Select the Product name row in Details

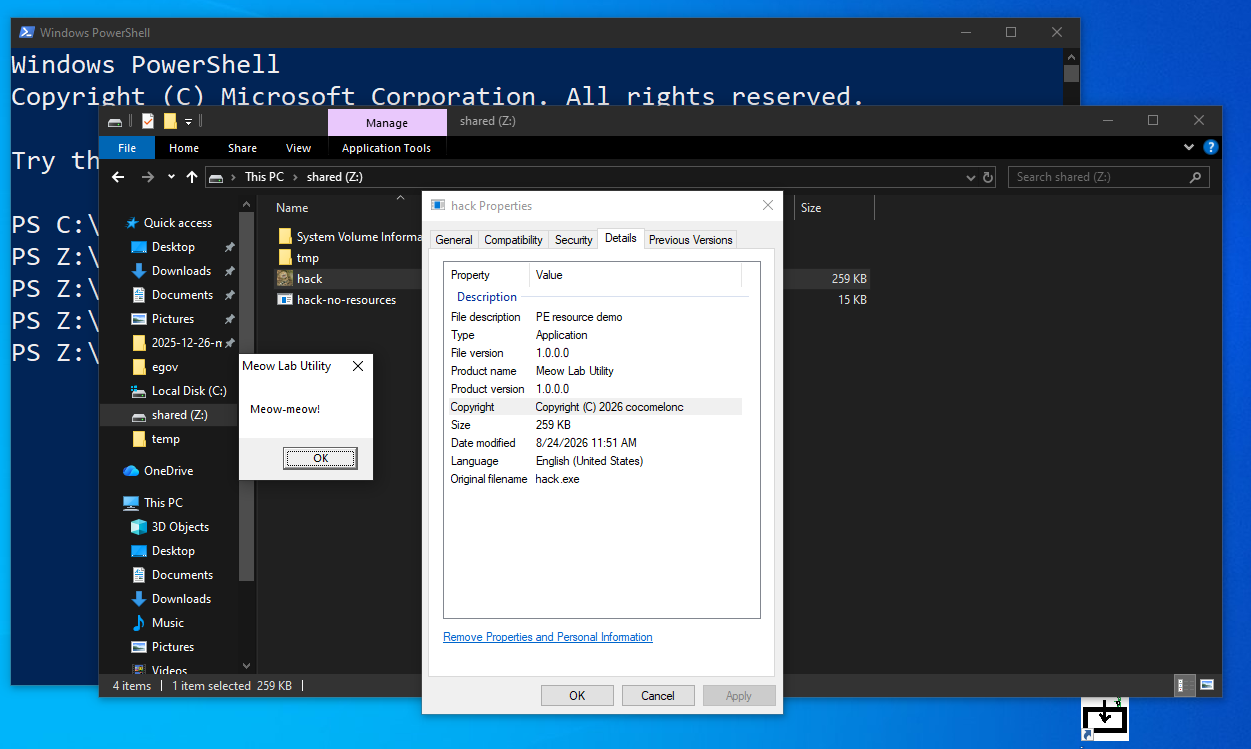coord(594,371)
